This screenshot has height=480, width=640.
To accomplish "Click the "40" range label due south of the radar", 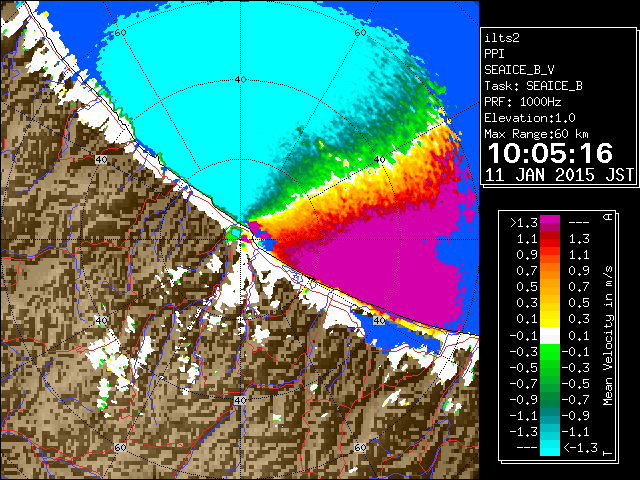I will click(240, 400).
